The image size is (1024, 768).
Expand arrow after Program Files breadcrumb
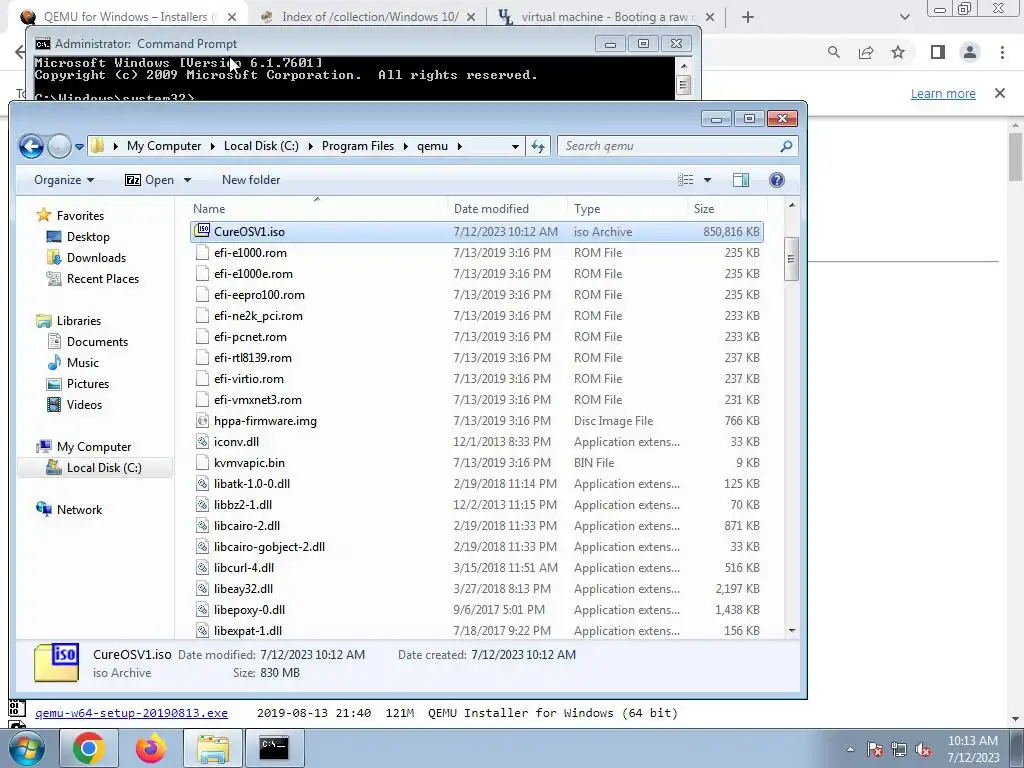click(x=406, y=146)
